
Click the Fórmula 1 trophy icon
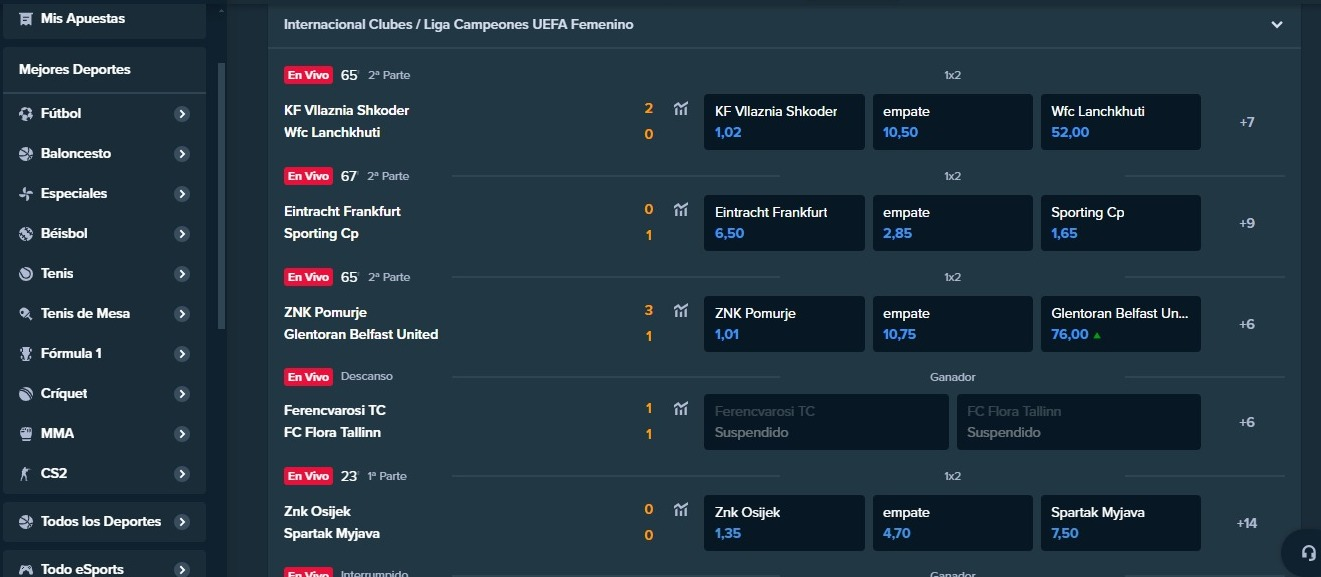pos(26,354)
